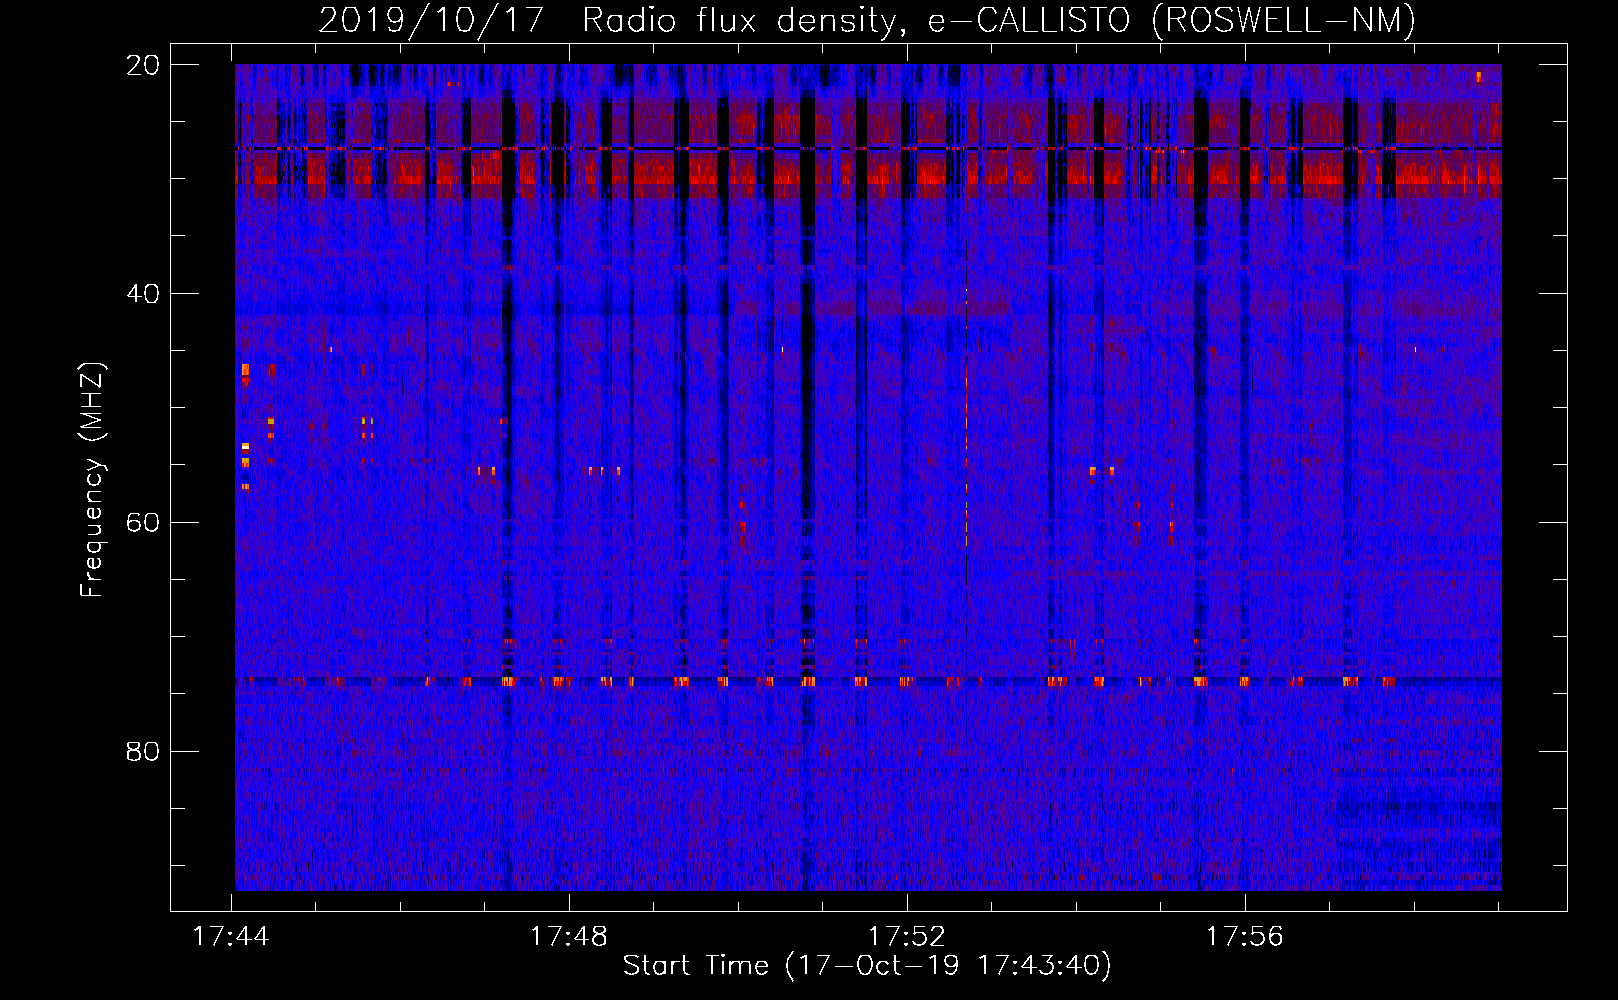Viewport: 1618px width, 1000px height.
Task: Click the 17:52 time tick label
Action: (907, 937)
